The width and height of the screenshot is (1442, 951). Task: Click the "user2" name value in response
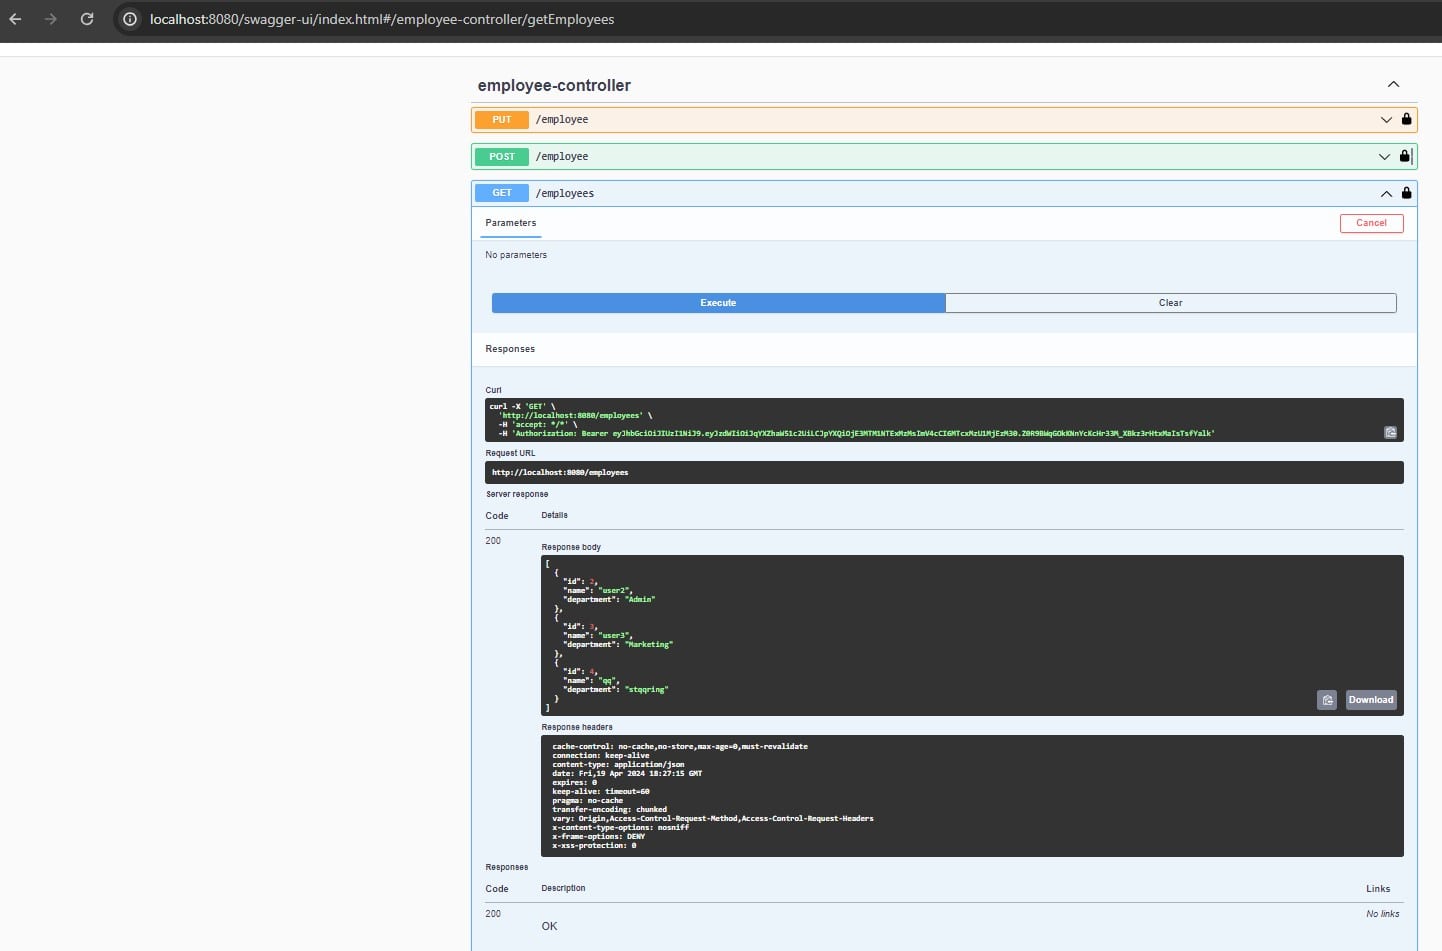[x=615, y=591]
